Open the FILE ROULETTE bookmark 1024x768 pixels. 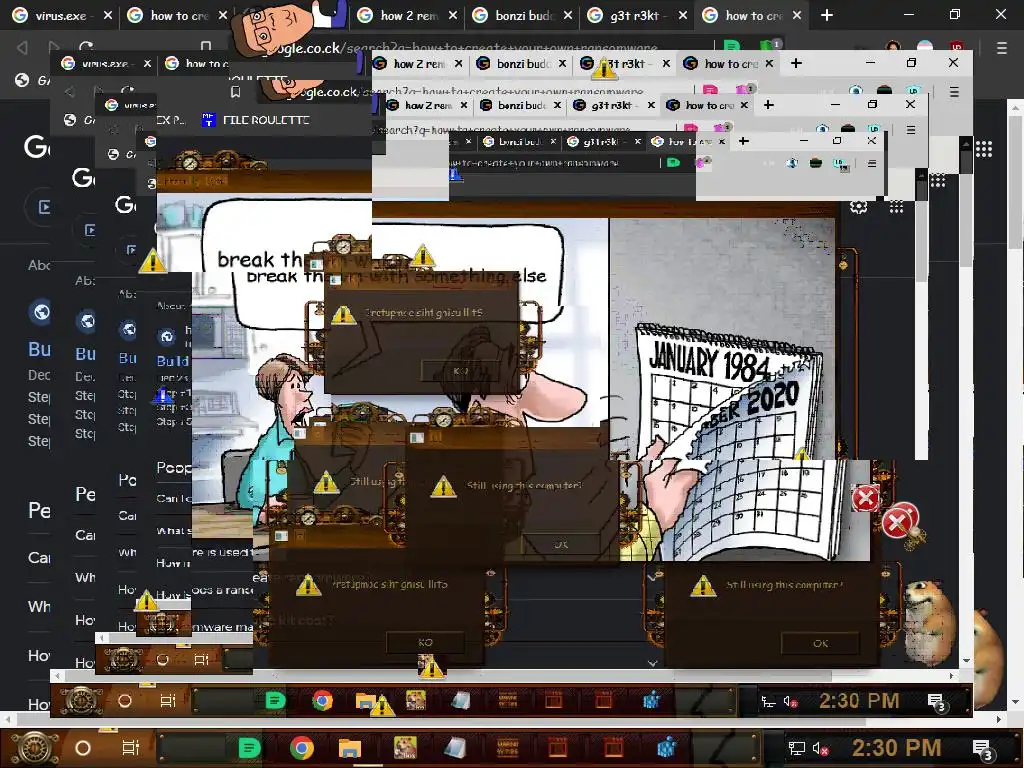pos(255,120)
